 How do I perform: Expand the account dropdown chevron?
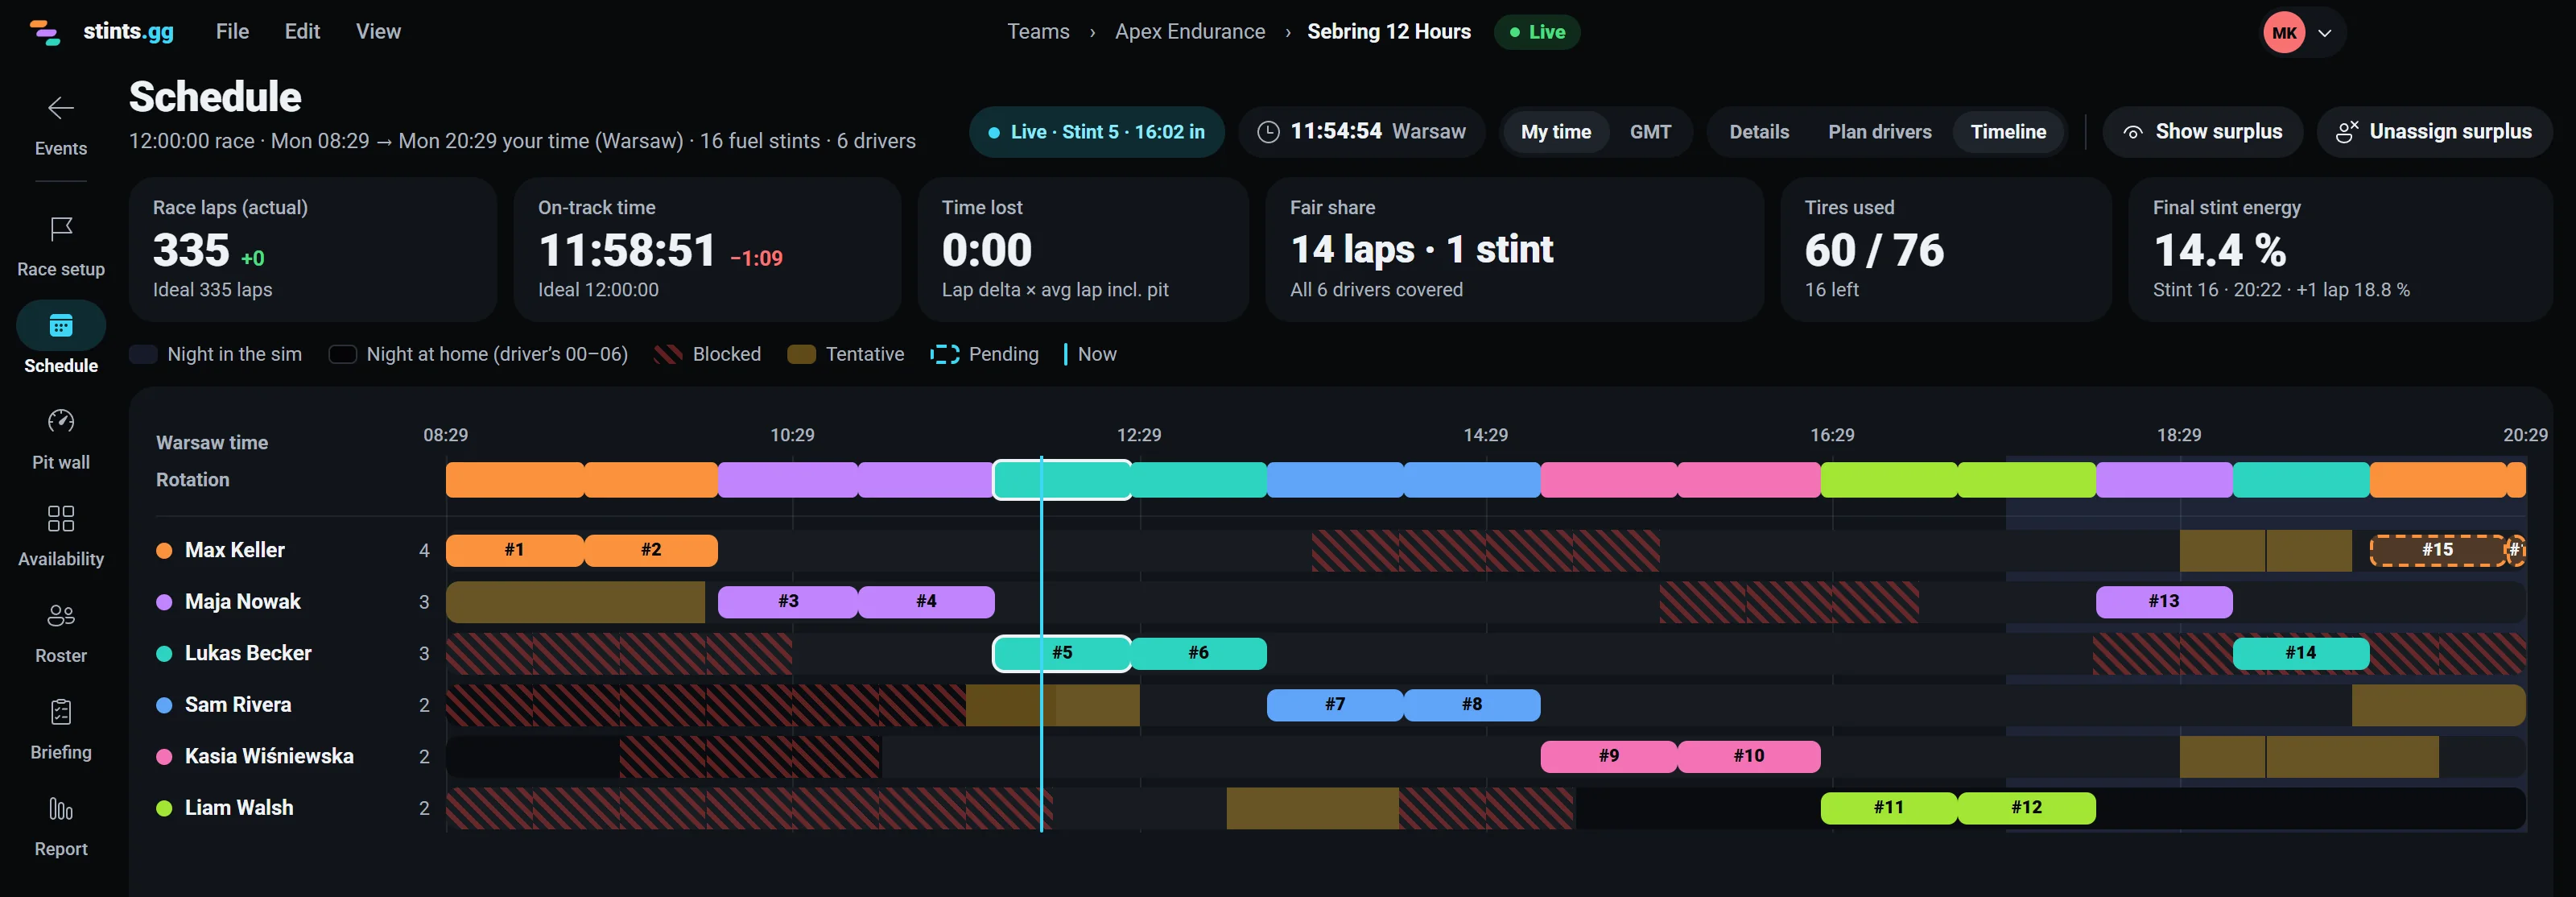click(x=2325, y=33)
